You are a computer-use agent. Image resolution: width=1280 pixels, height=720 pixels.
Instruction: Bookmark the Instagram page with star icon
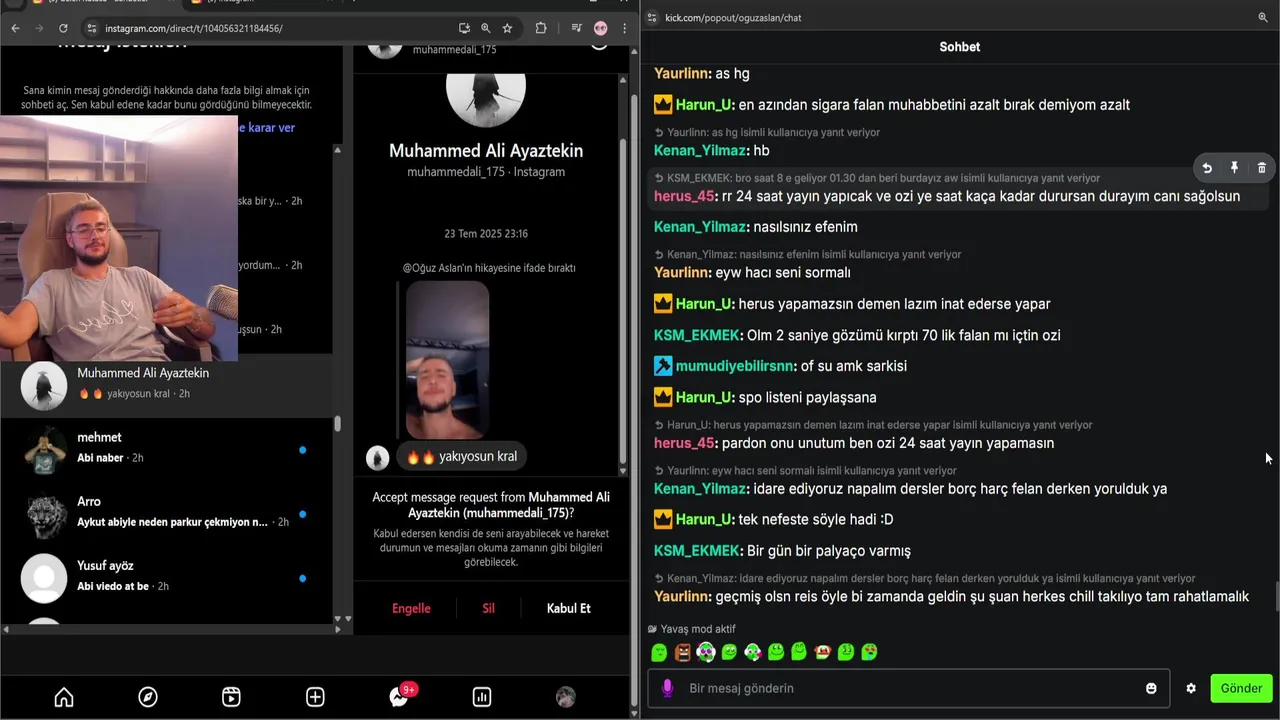tap(507, 28)
